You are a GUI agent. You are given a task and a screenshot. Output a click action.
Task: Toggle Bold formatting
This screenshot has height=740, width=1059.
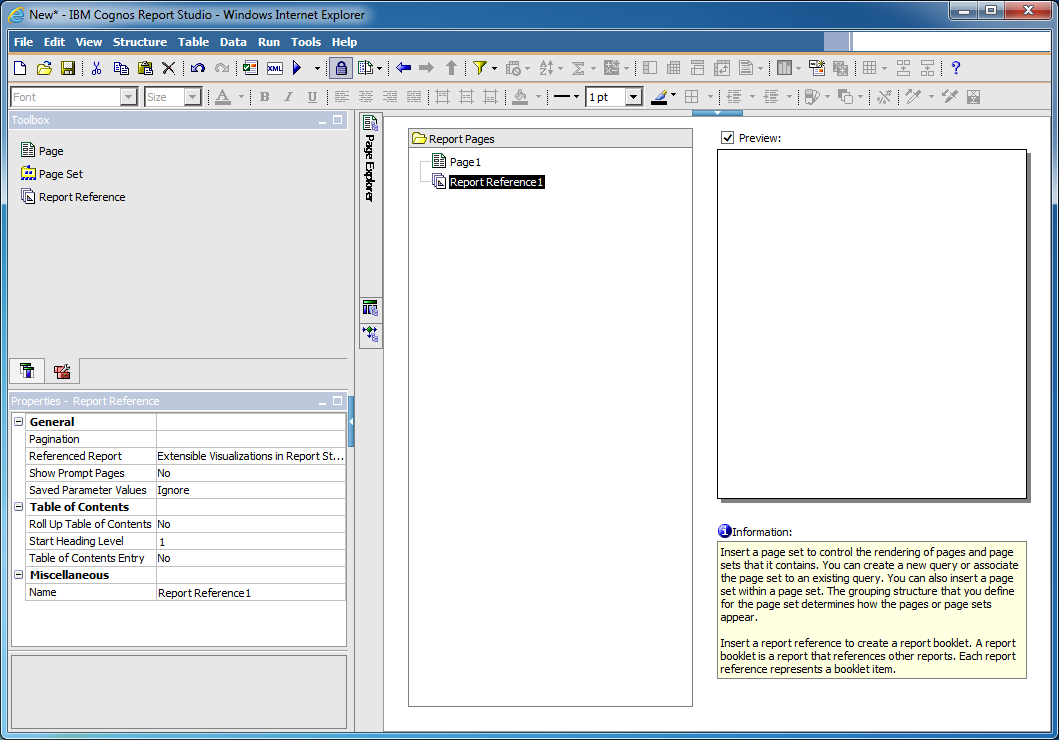point(265,97)
